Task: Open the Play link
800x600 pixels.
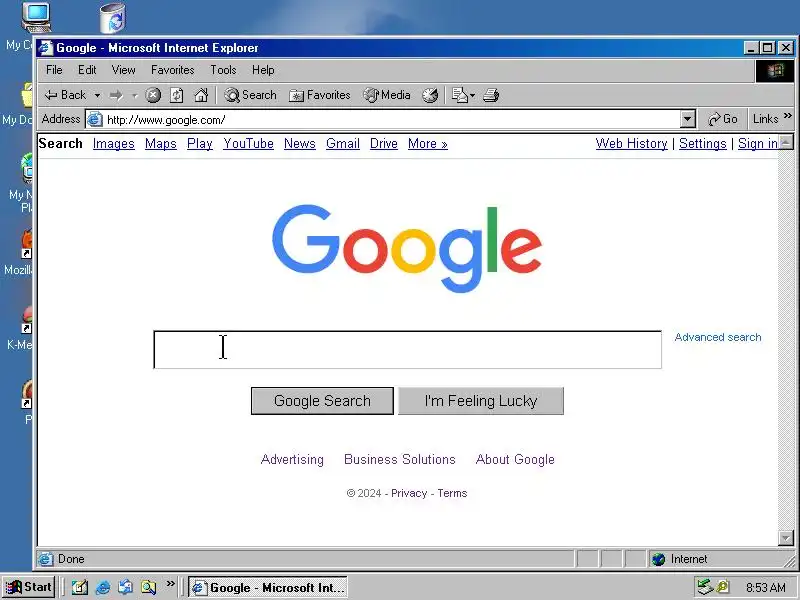Action: tap(199, 144)
